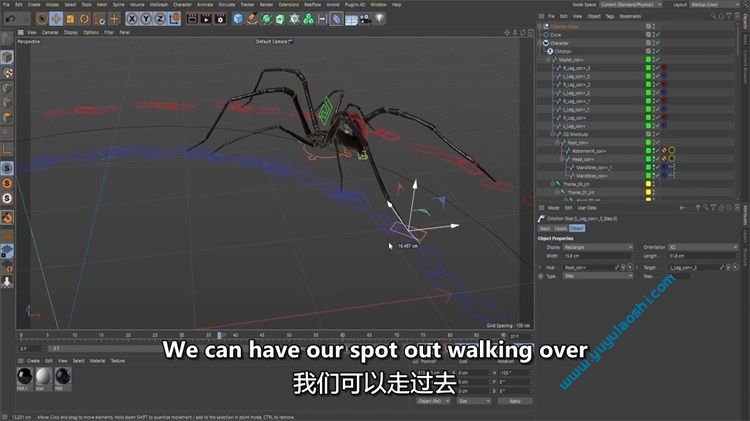This screenshot has width=750, height=421.
Task: Switch to the Coord. tab in Attributes
Action: (561, 228)
